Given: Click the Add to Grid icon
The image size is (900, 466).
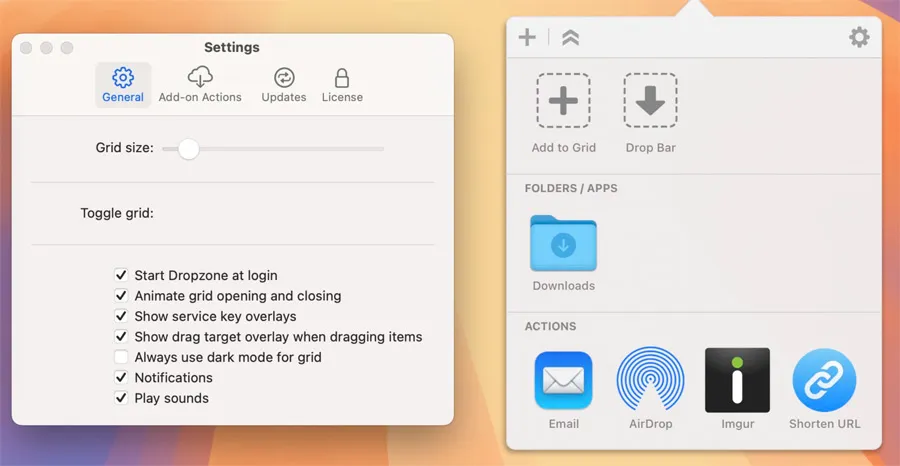Looking at the screenshot, I should (x=563, y=101).
